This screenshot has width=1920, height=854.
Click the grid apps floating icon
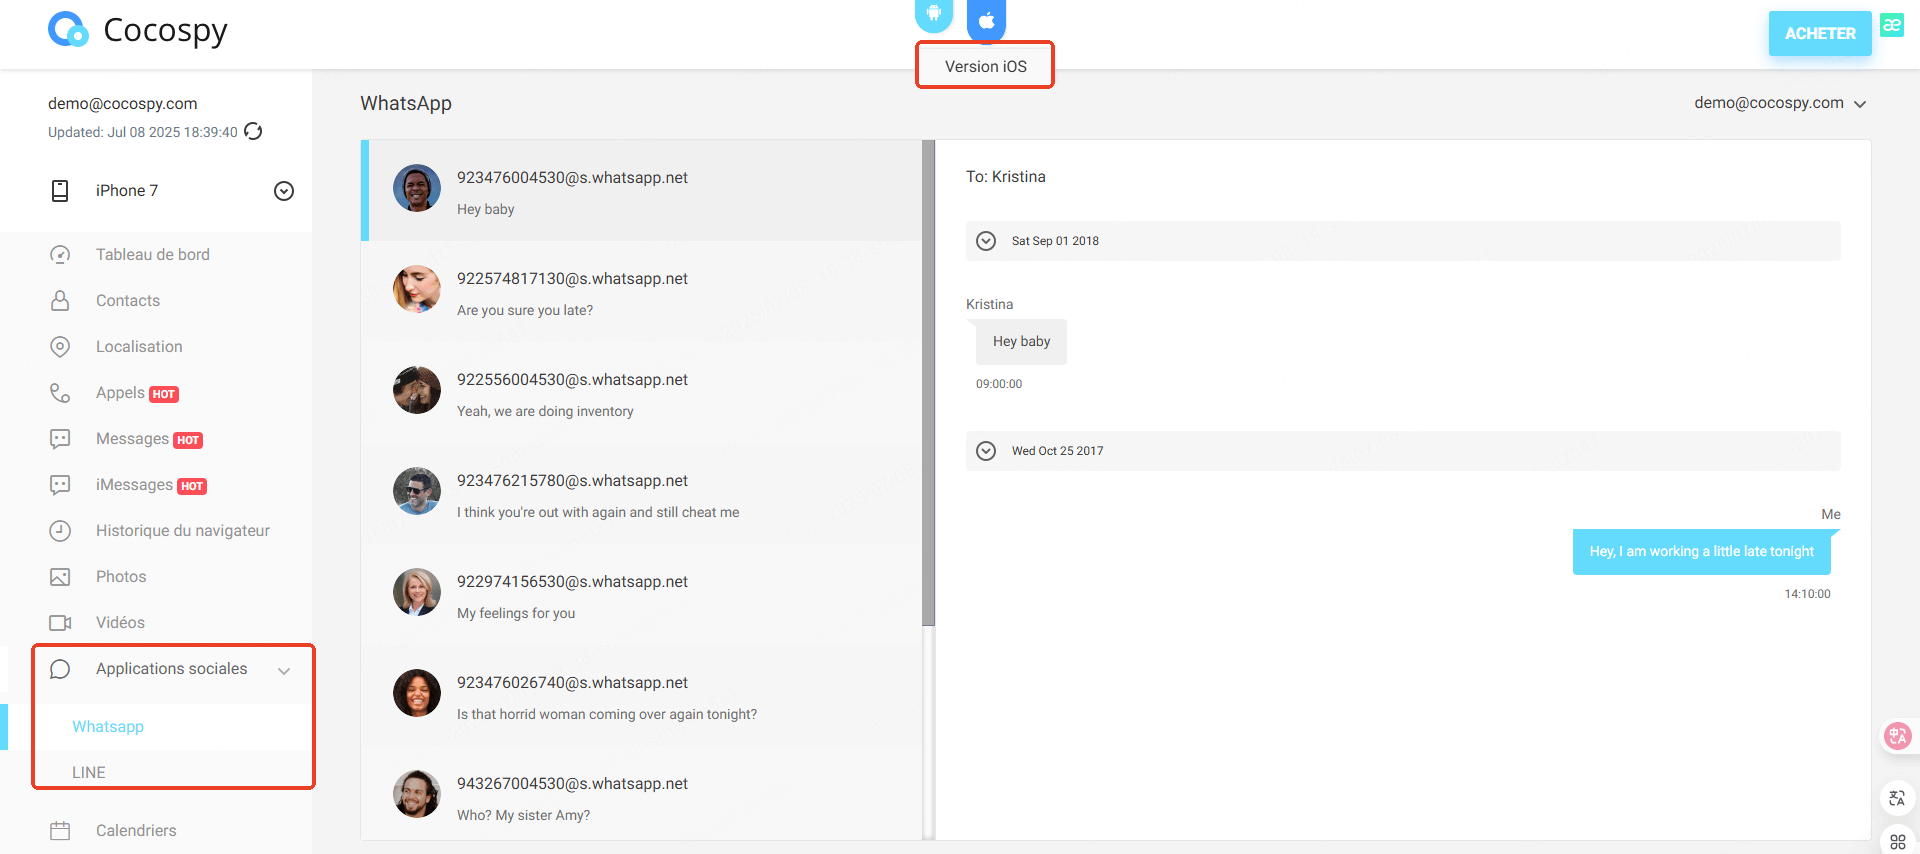1897,842
